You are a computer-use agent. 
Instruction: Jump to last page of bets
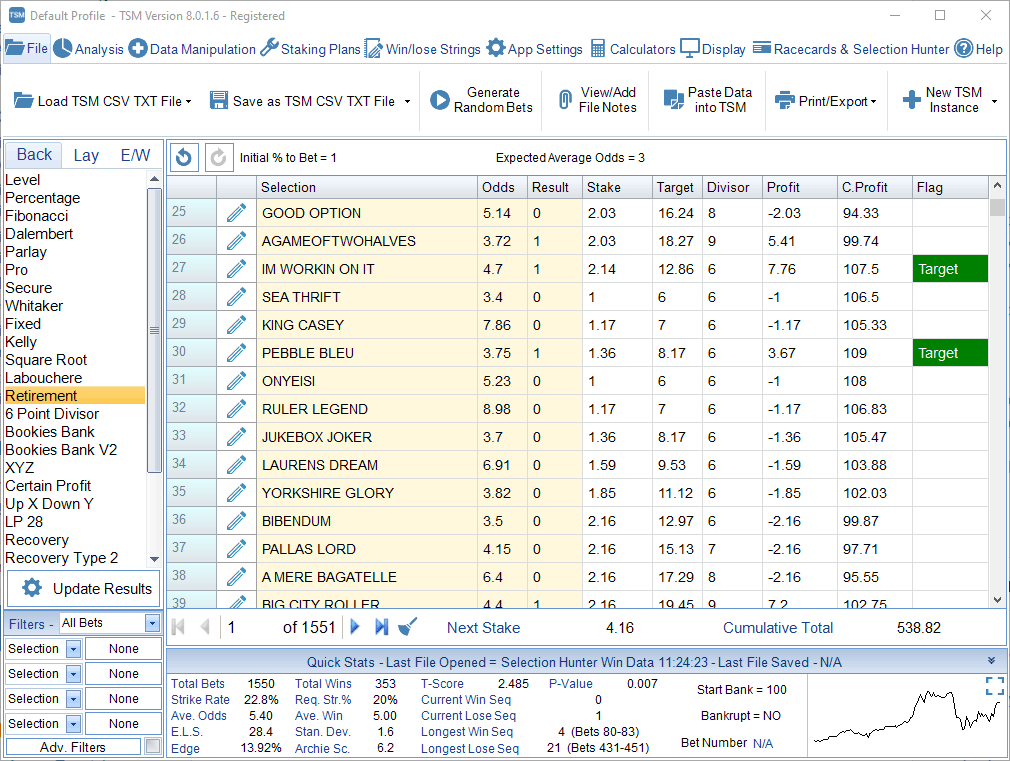[382, 627]
